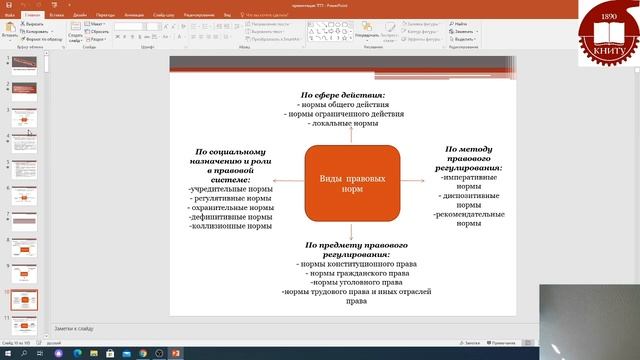640x360 pixels.
Task: Toggle underline formatting (Ч)
Action: pos(132,37)
